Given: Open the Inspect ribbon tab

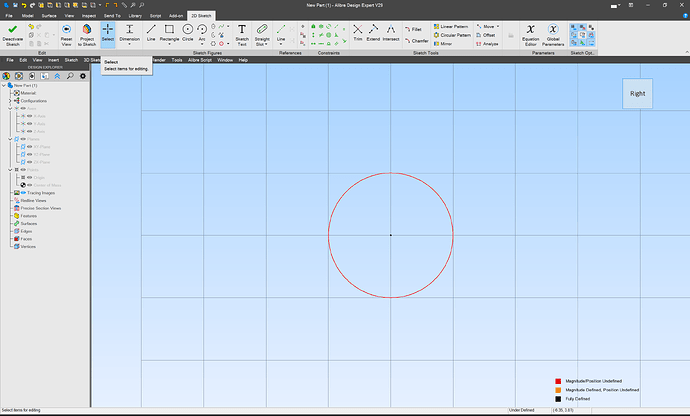Looking at the screenshot, I should point(88,16).
